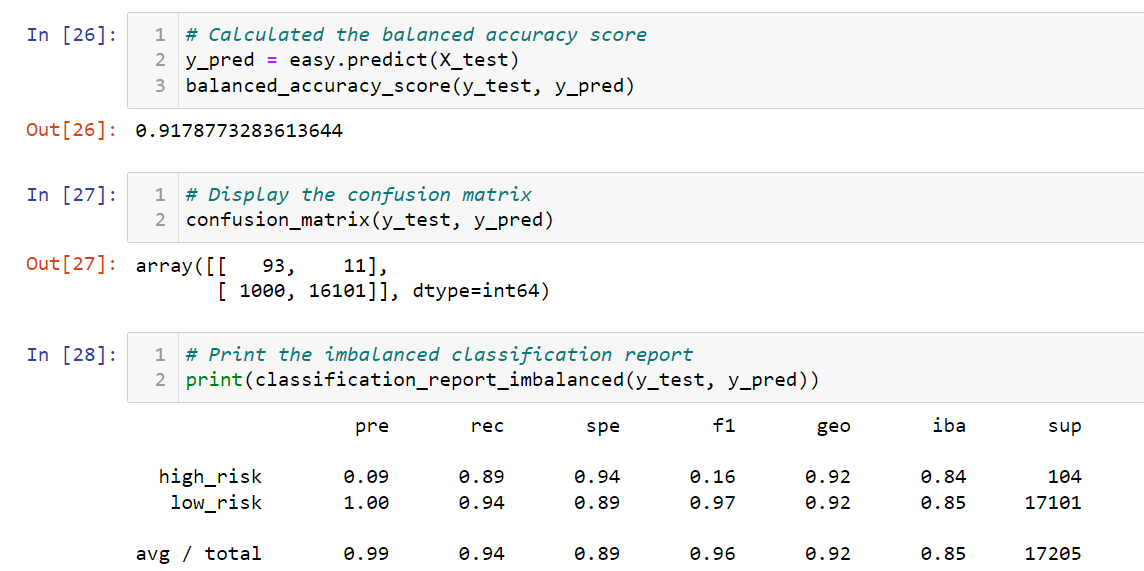This screenshot has width=1144, height=571.
Task: Select the In [26] code cell prompt
Action: point(71,34)
